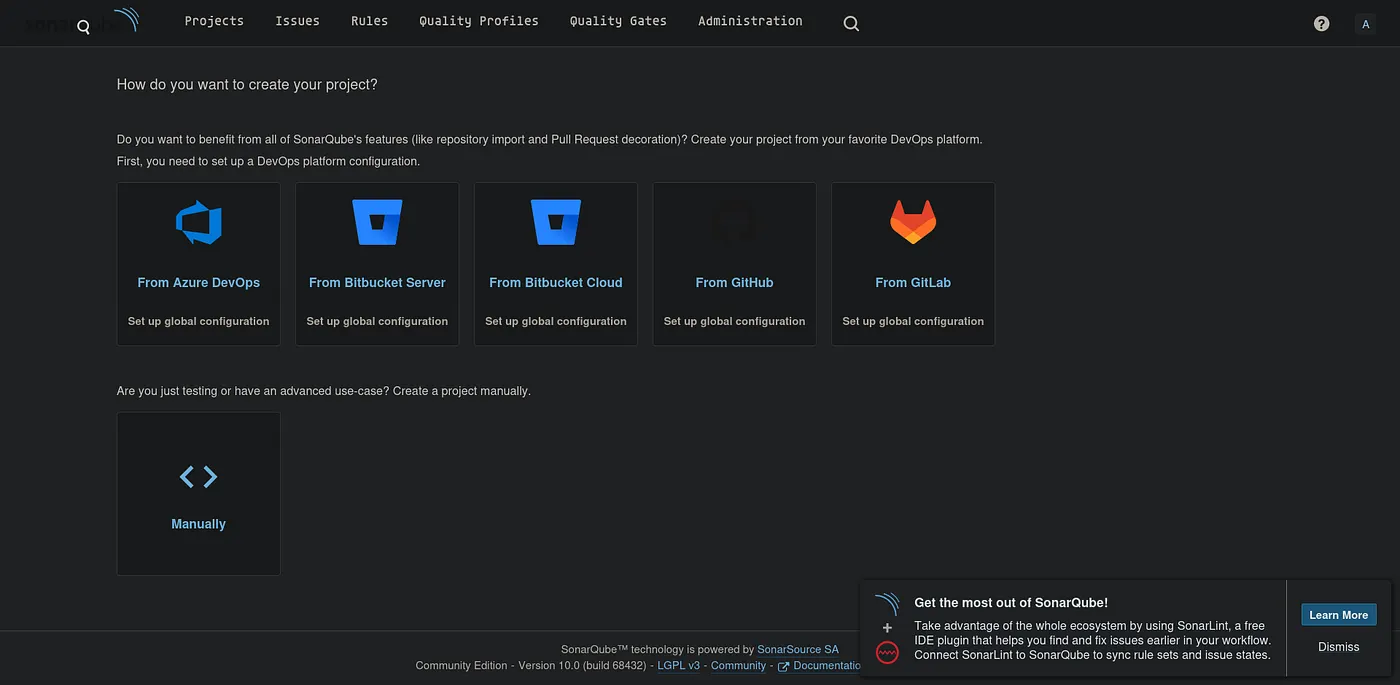Dismiss the SonarLint promotion popup
Image resolution: width=1400 pixels, height=685 pixels.
coord(1338,647)
